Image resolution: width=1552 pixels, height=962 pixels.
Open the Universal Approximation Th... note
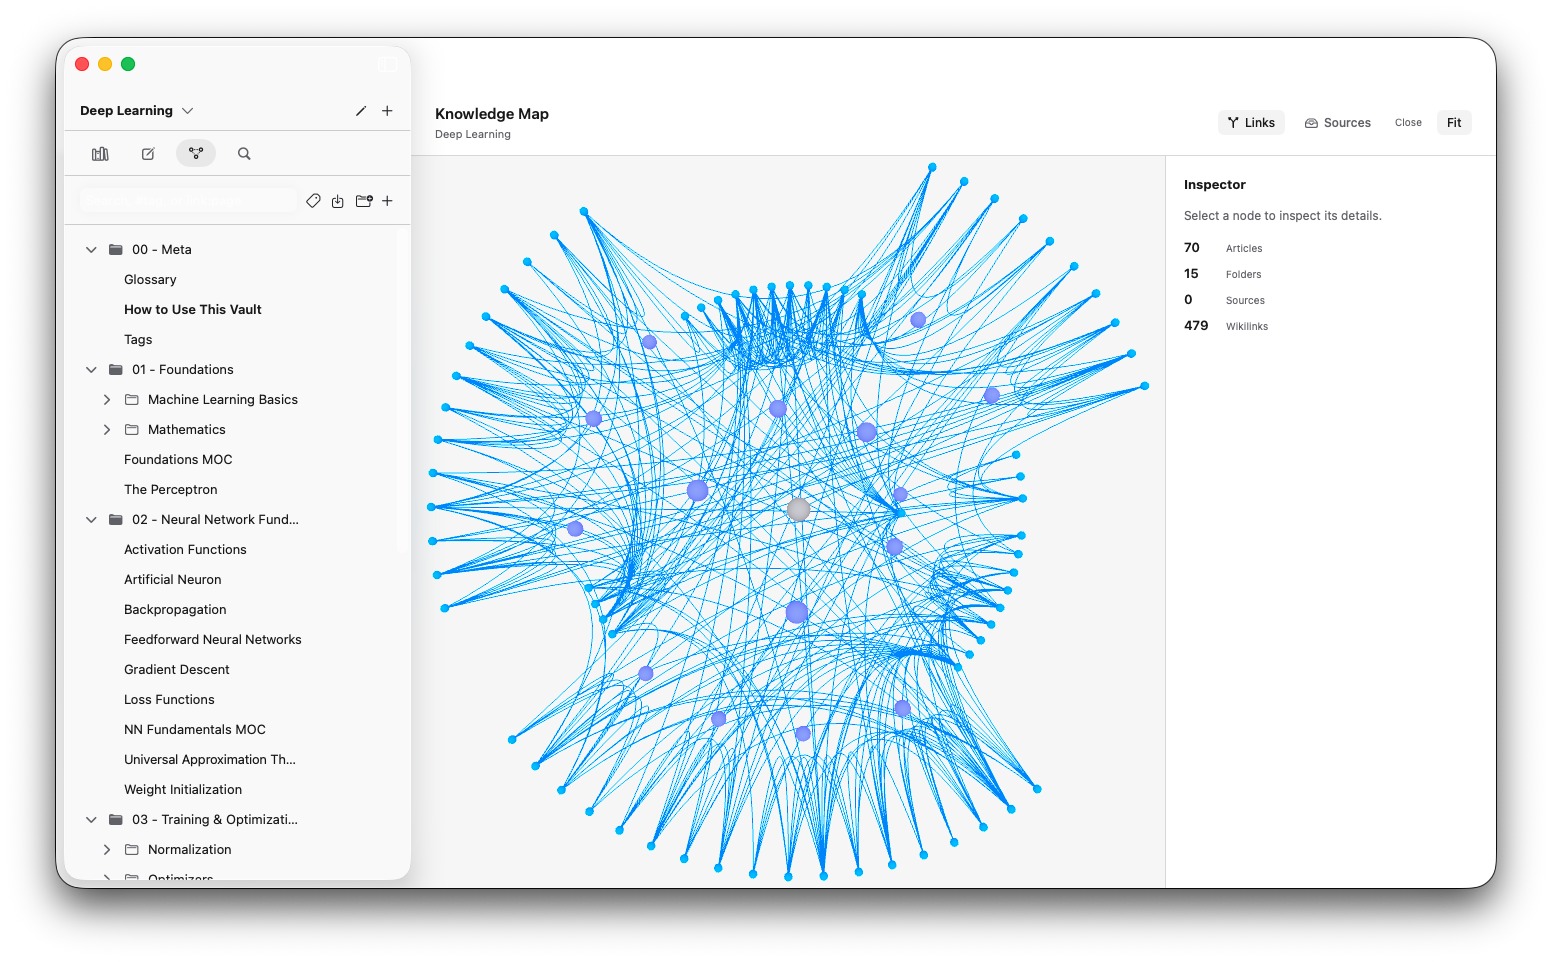pos(210,760)
